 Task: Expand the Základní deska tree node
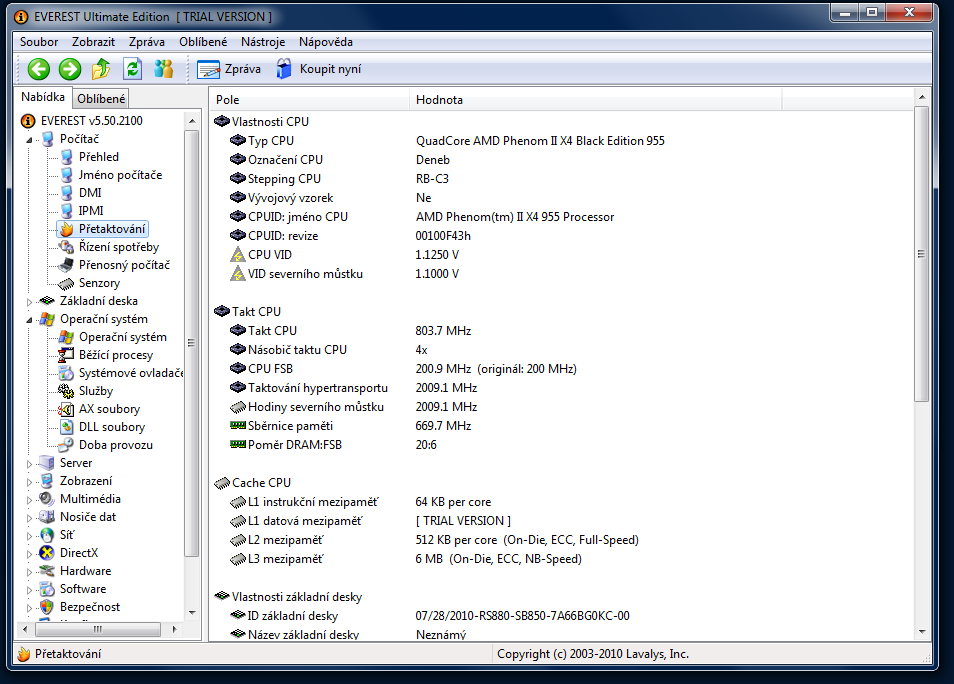[29, 301]
